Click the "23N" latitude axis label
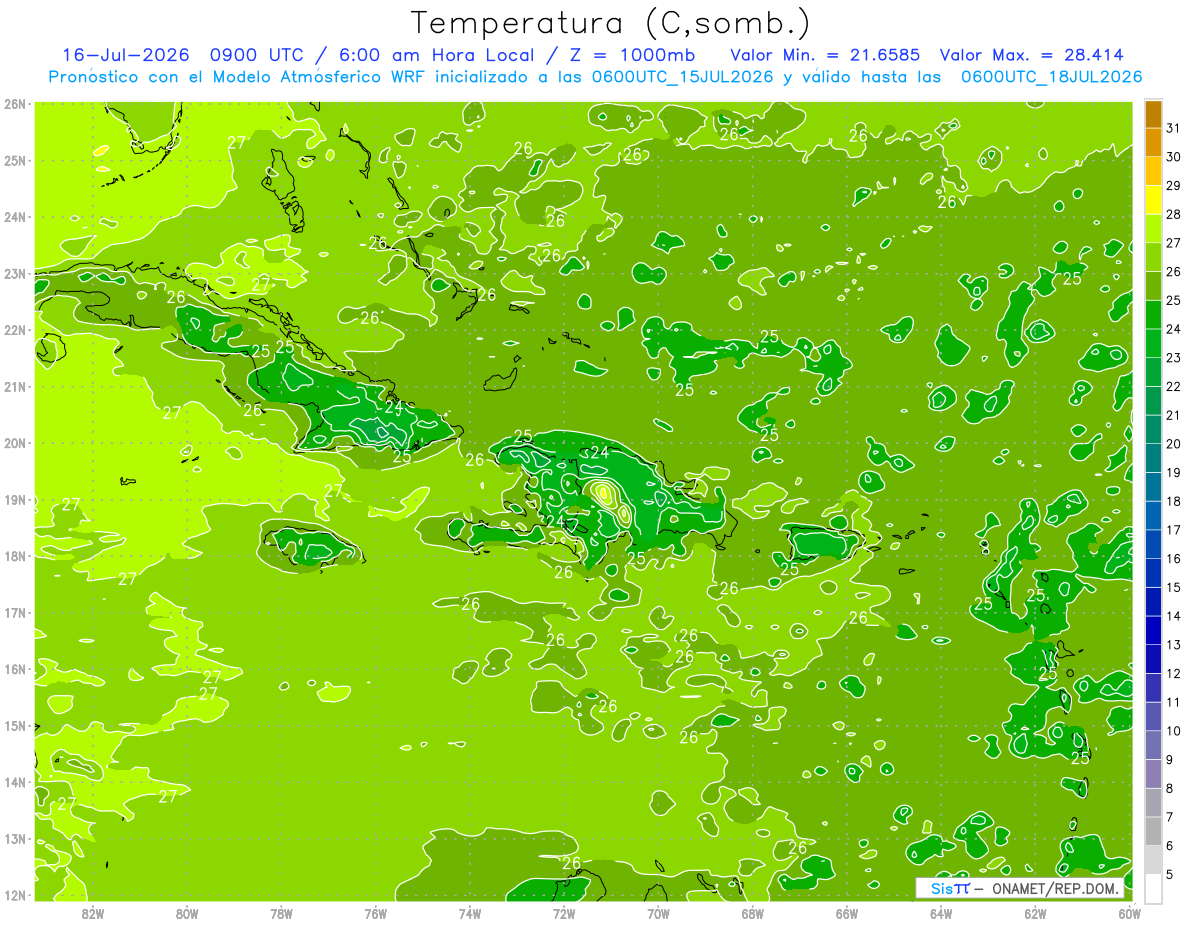The image size is (1200, 927). coord(15,273)
